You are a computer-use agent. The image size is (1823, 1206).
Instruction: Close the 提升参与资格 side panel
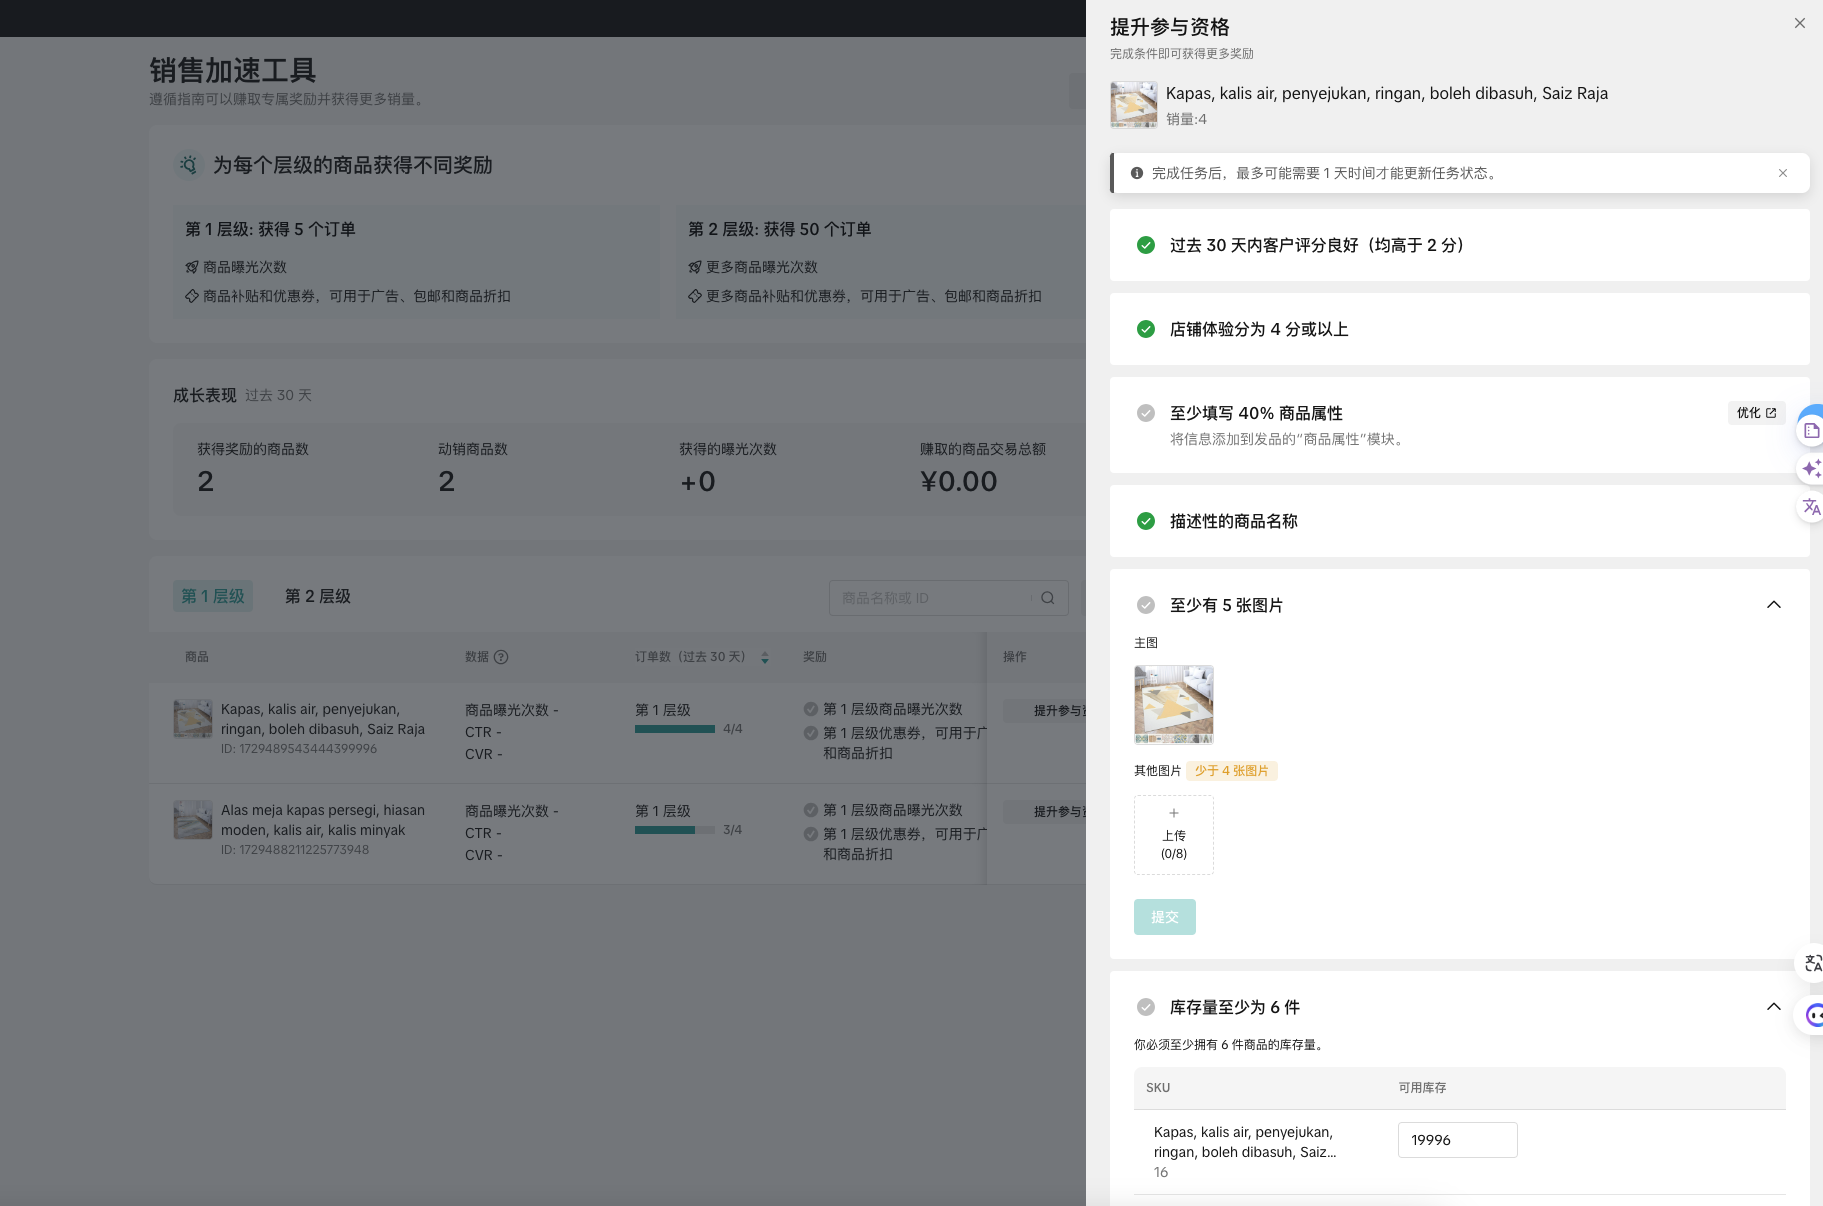point(1799,23)
